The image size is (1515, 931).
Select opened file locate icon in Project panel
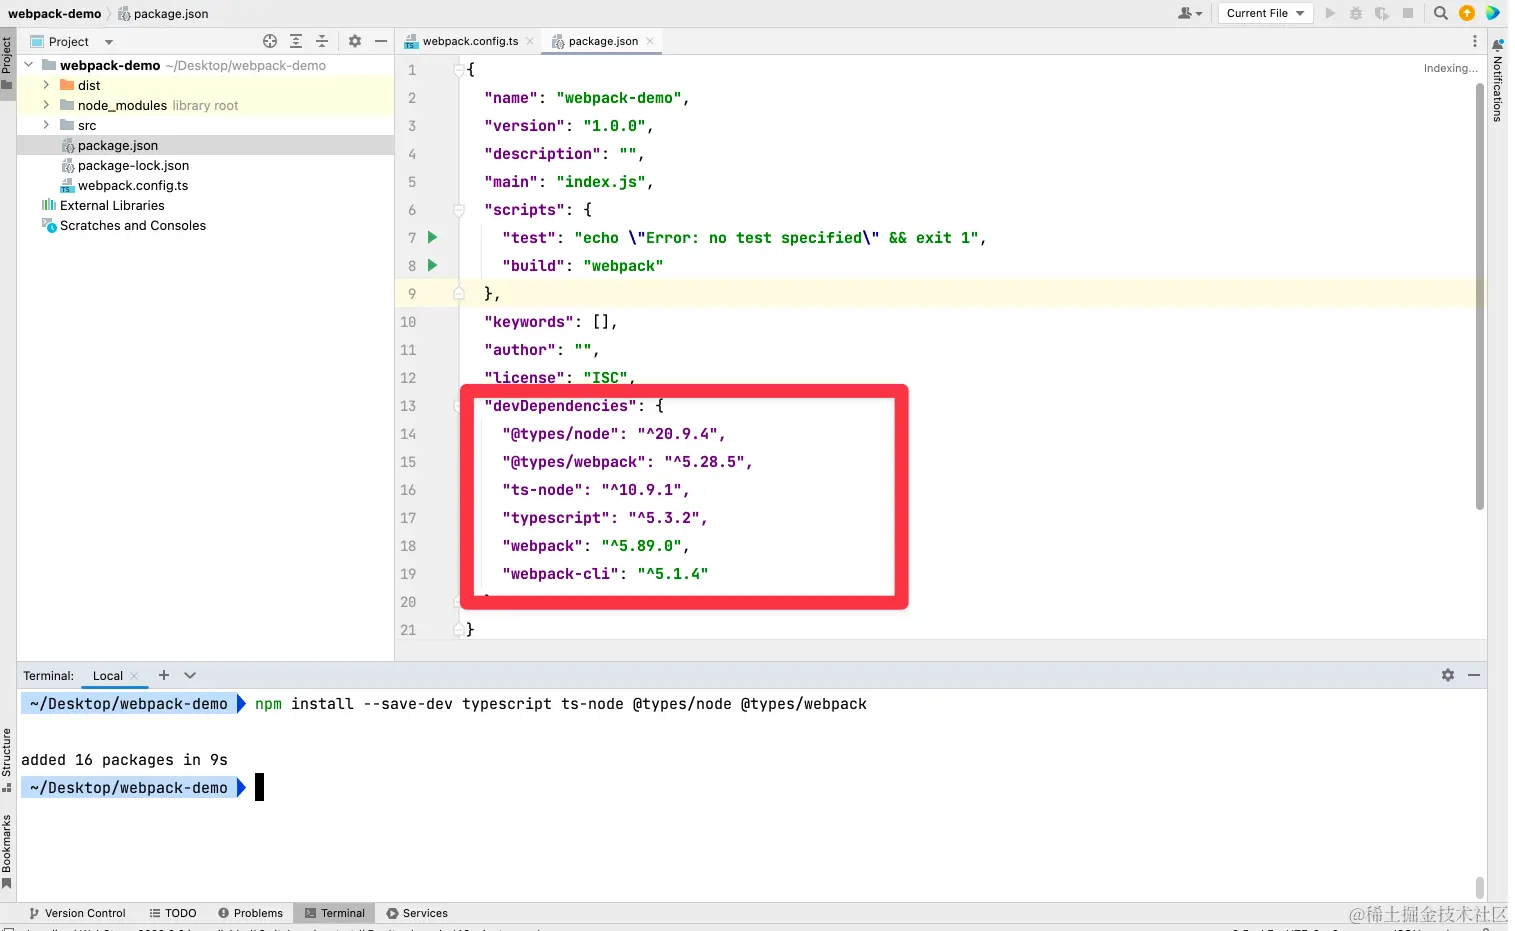pyautogui.click(x=270, y=41)
